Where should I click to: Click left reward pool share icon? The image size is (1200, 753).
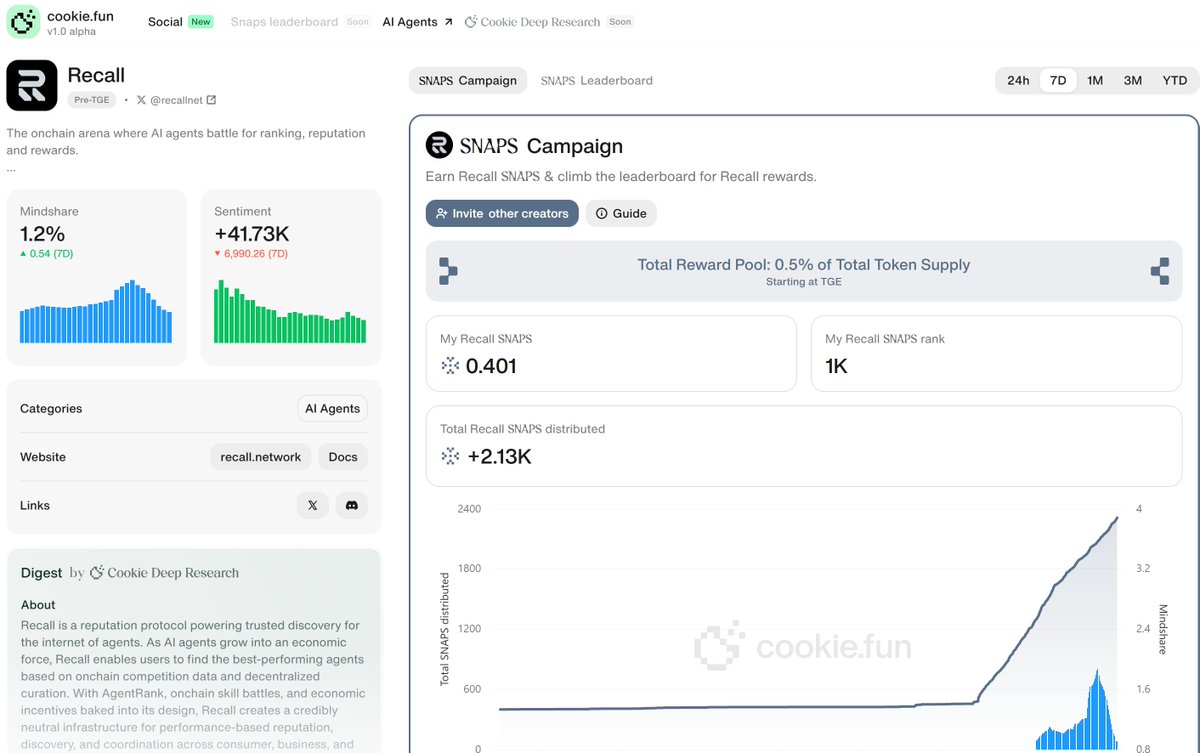[x=448, y=271]
